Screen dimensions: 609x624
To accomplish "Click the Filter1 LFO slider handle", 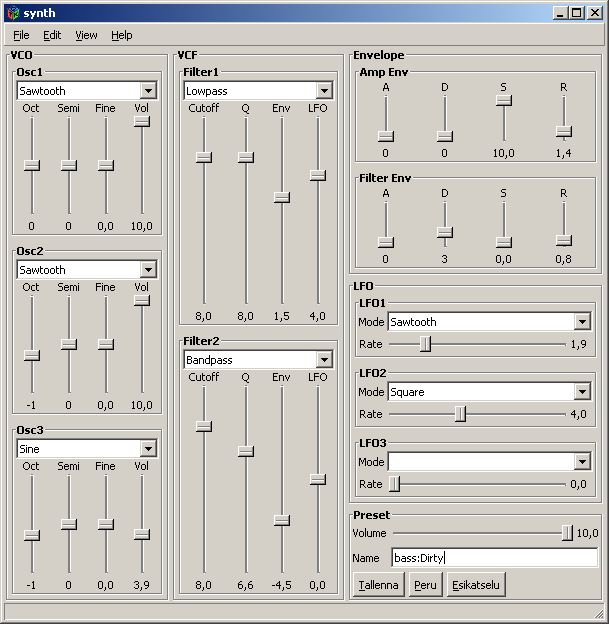I will coord(318,176).
